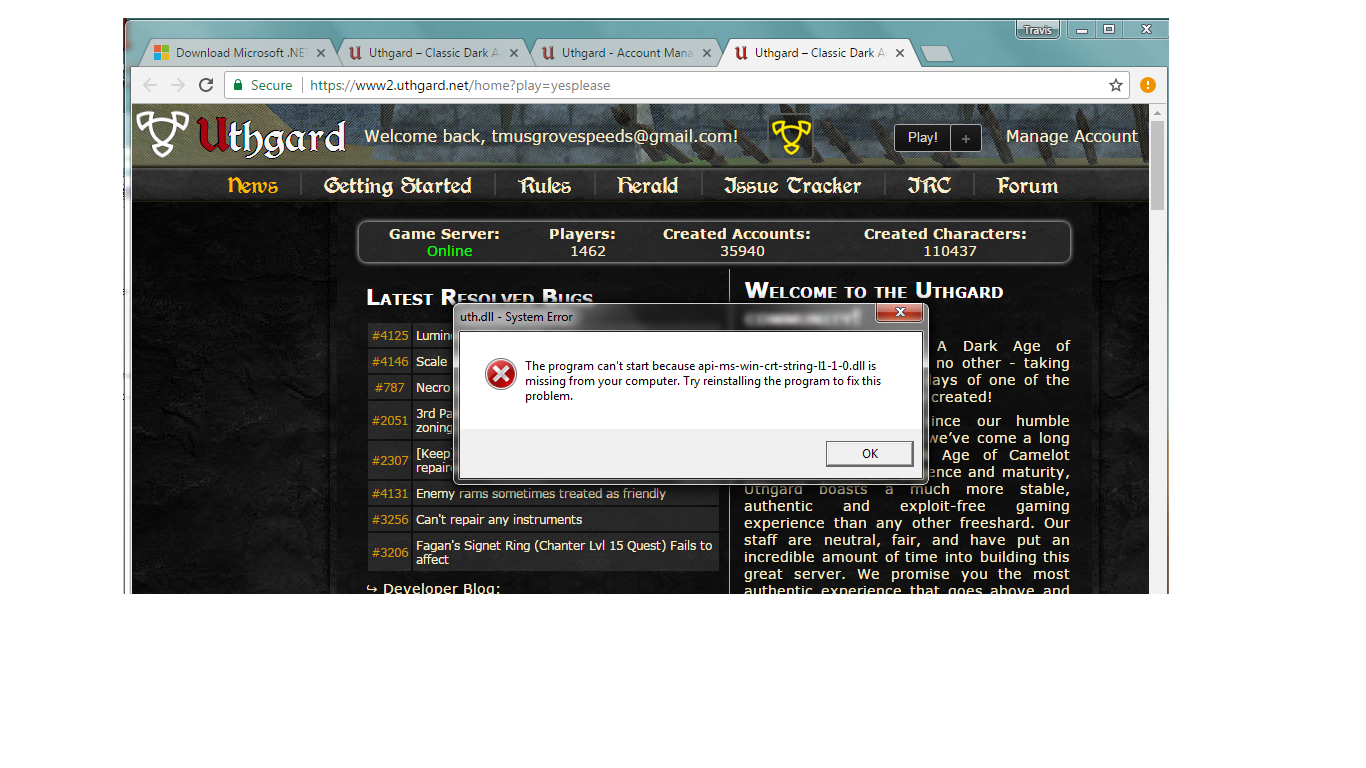Open bug #787 link

coord(392,388)
